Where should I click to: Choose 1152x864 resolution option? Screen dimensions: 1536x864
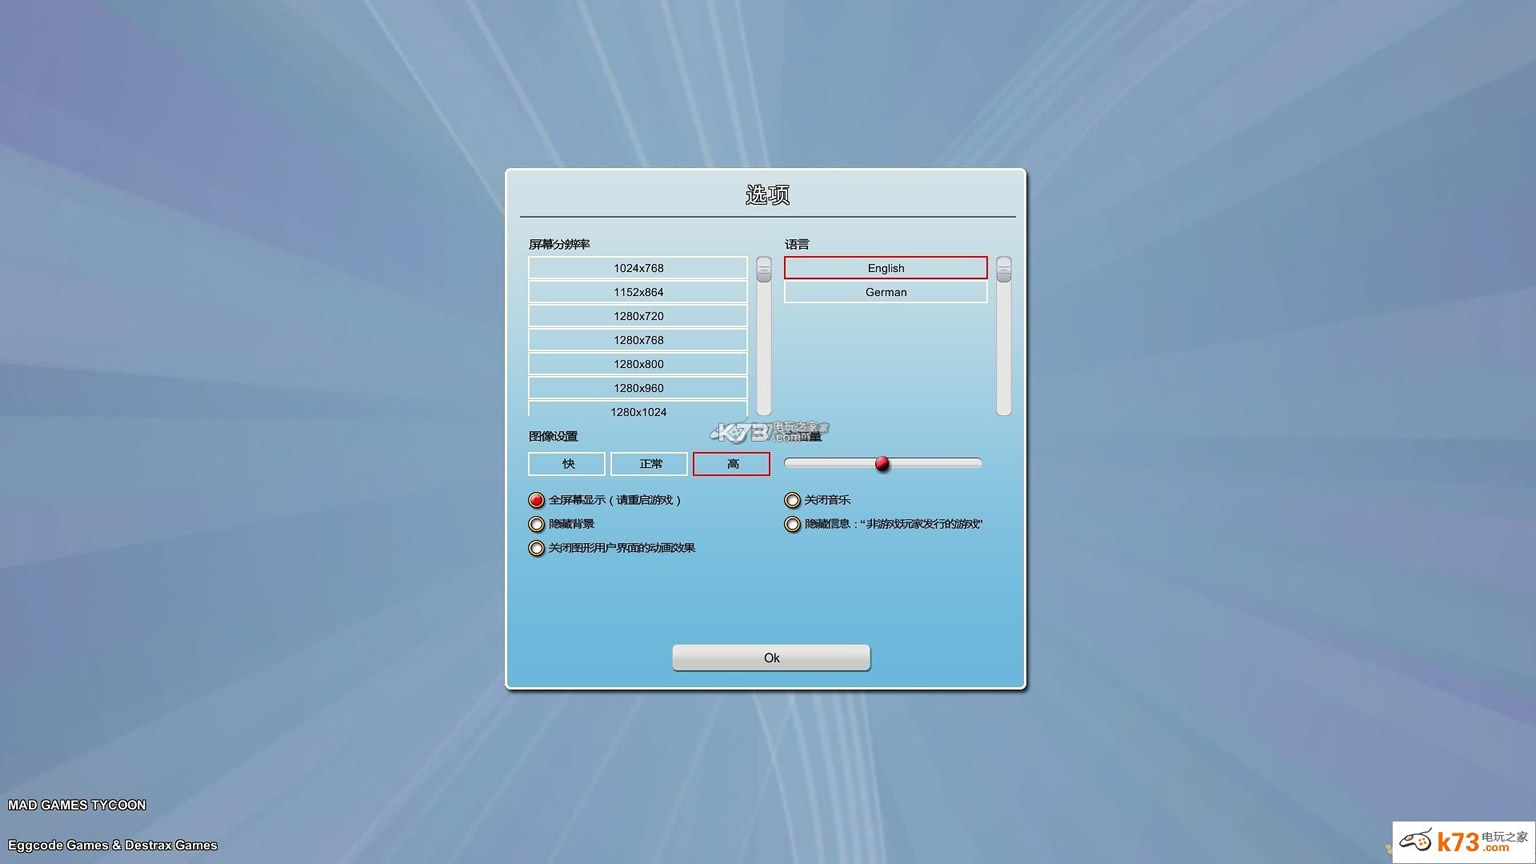[638, 292]
